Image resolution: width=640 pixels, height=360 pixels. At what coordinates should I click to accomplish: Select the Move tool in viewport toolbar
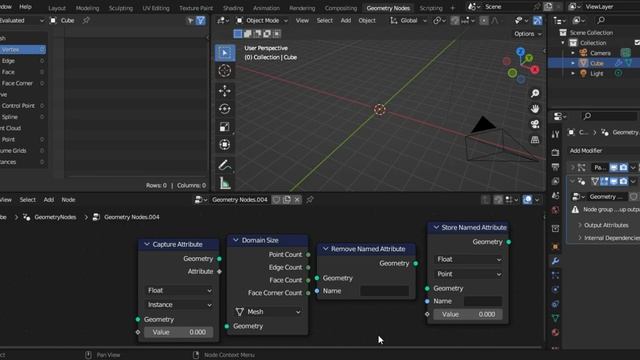224,91
